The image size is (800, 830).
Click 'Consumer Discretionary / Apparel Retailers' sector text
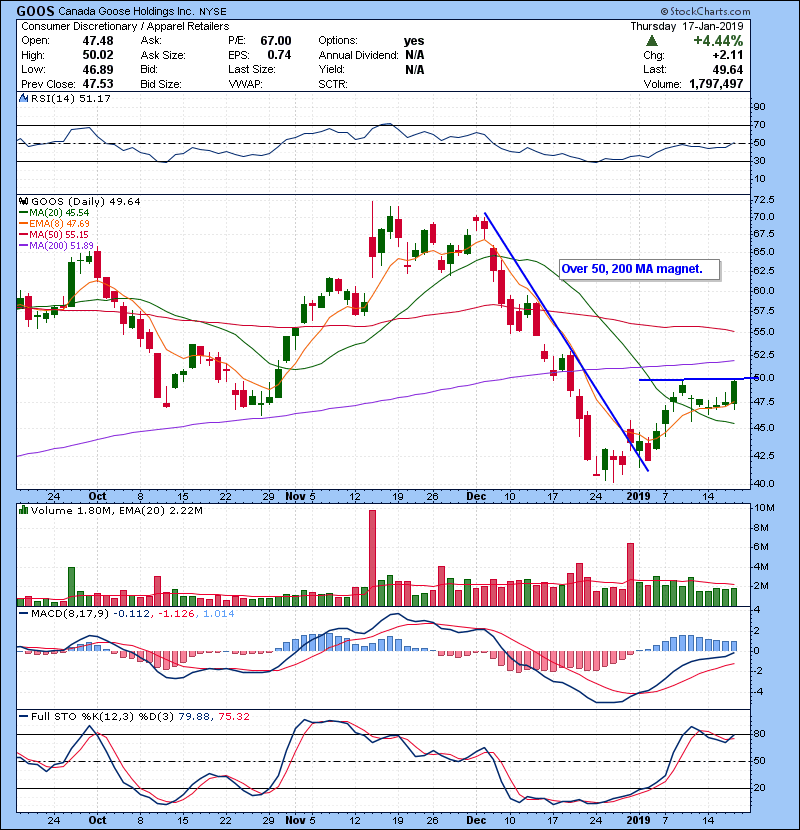125,26
